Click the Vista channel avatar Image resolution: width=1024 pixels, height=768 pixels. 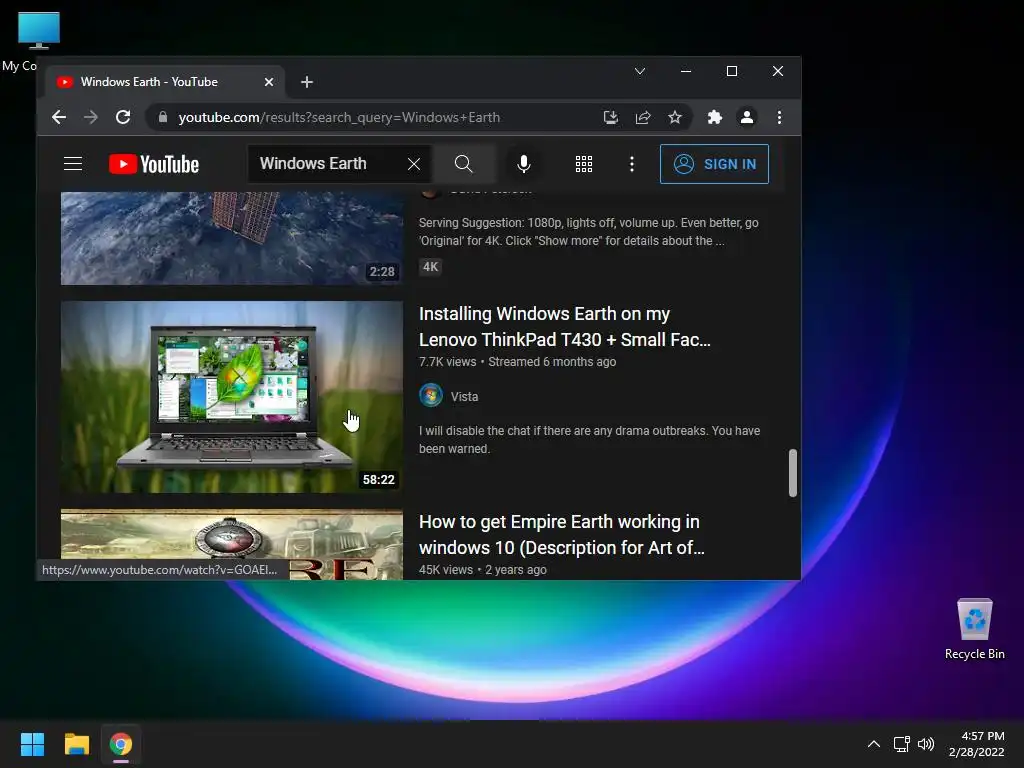(431, 396)
